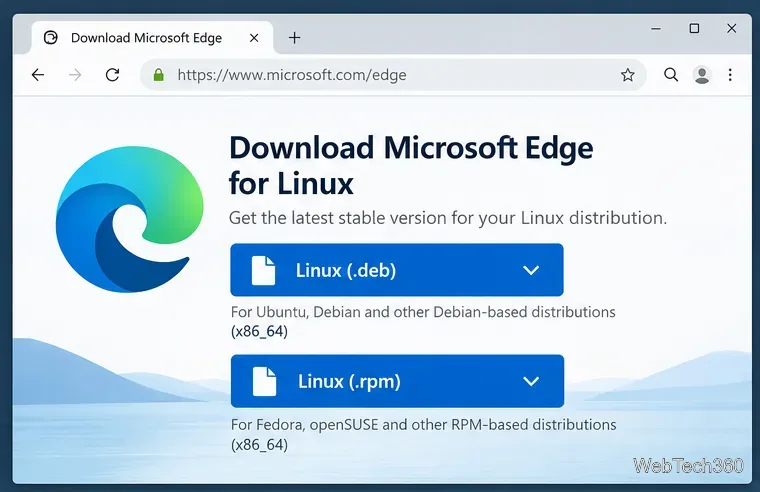This screenshot has width=760, height=492.
Task: Click 'For Ubuntu, Debian' description text
Action: tap(423, 321)
